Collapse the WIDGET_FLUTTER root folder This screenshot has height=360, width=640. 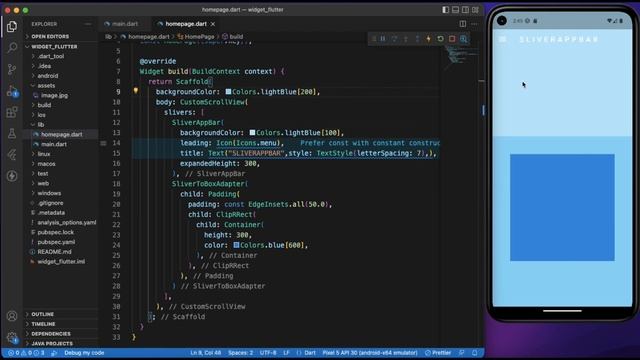tap(54, 47)
